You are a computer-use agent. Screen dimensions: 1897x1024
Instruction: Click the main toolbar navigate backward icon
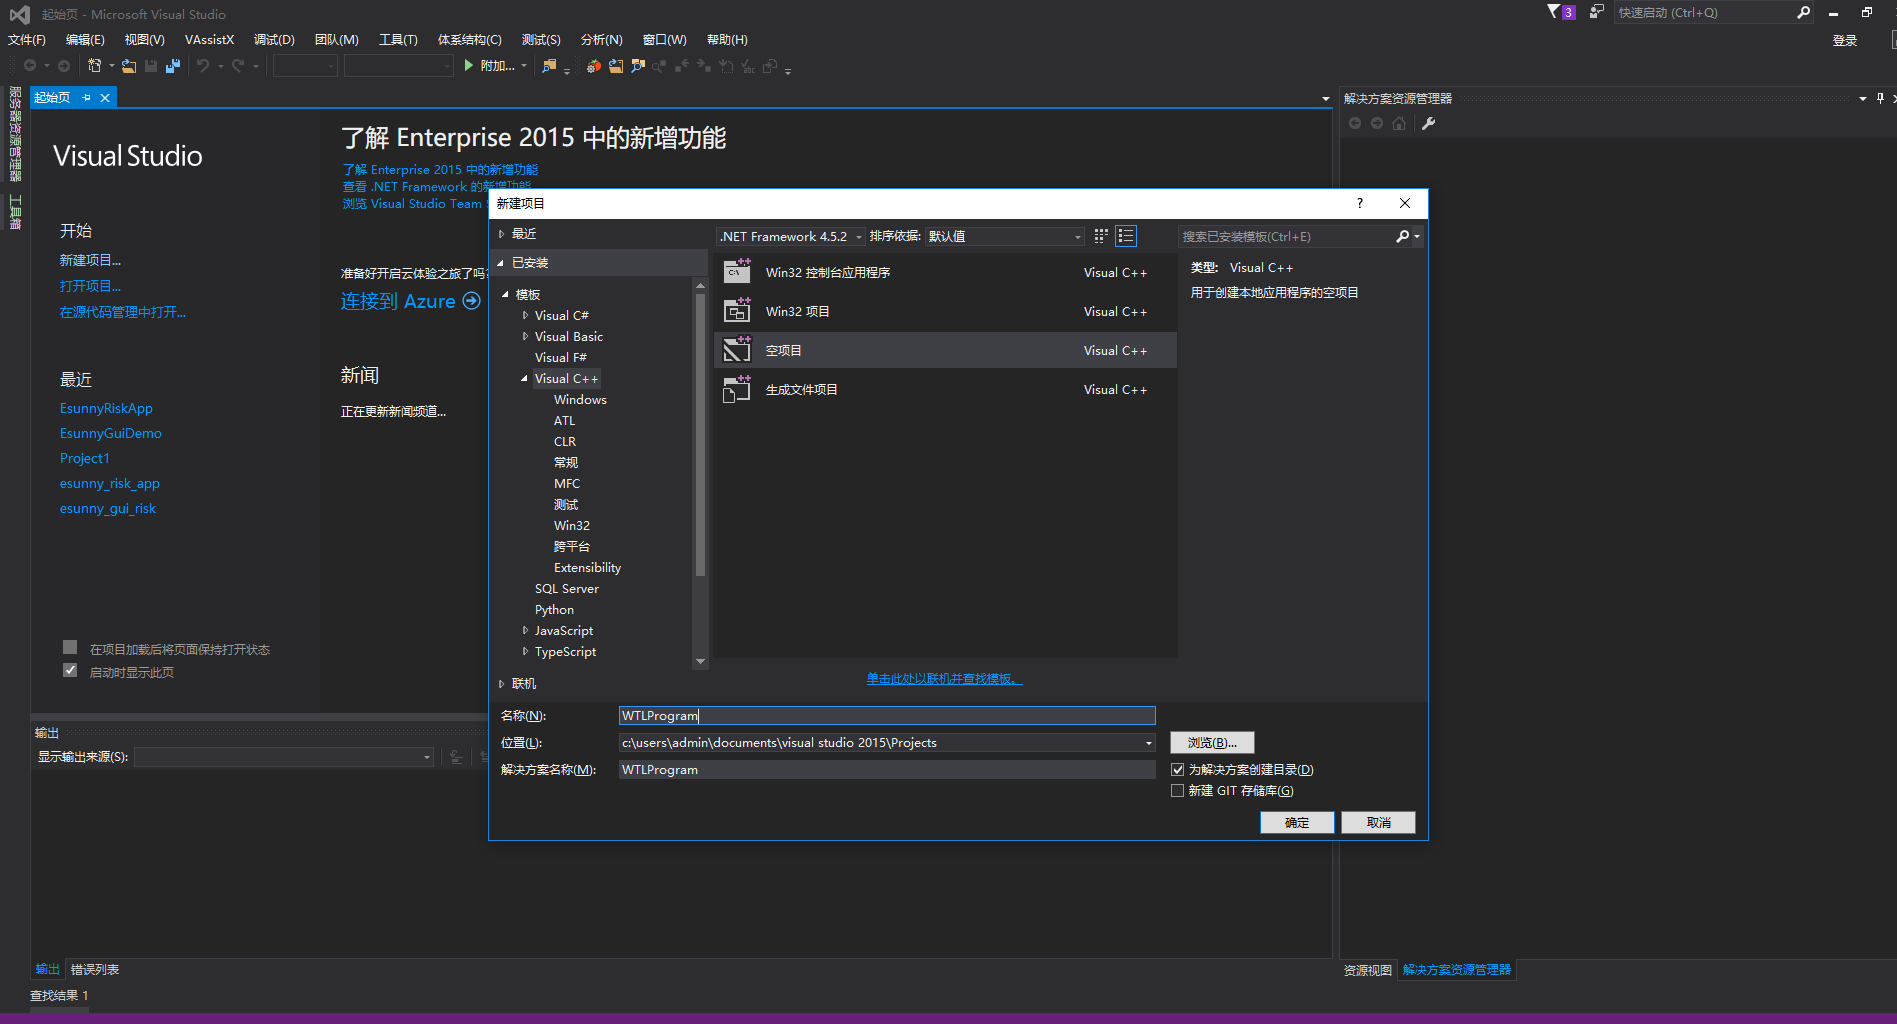tap(30, 66)
